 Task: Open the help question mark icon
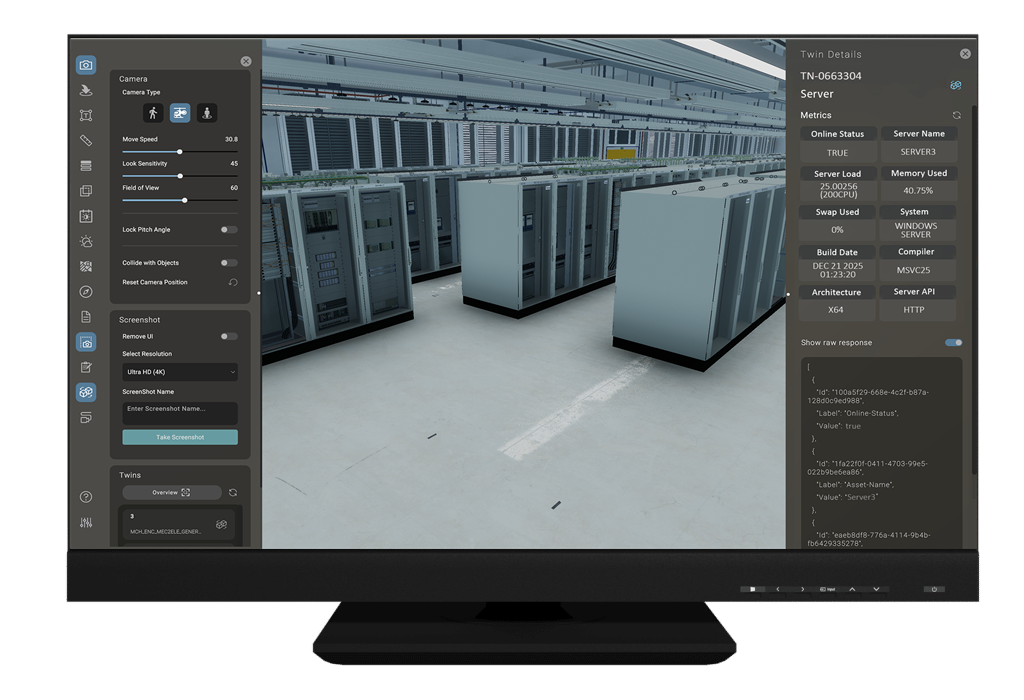(x=86, y=496)
